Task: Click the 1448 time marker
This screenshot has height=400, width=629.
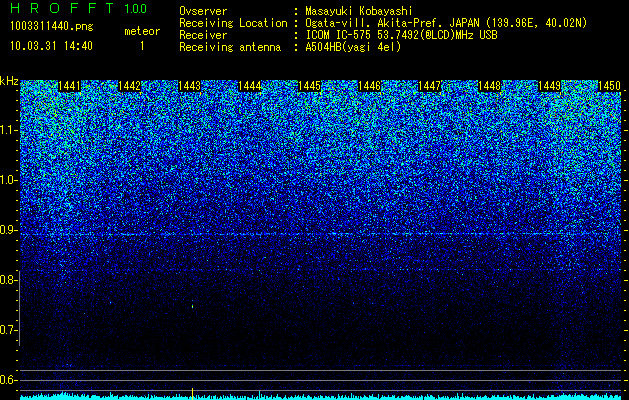Action: point(490,86)
